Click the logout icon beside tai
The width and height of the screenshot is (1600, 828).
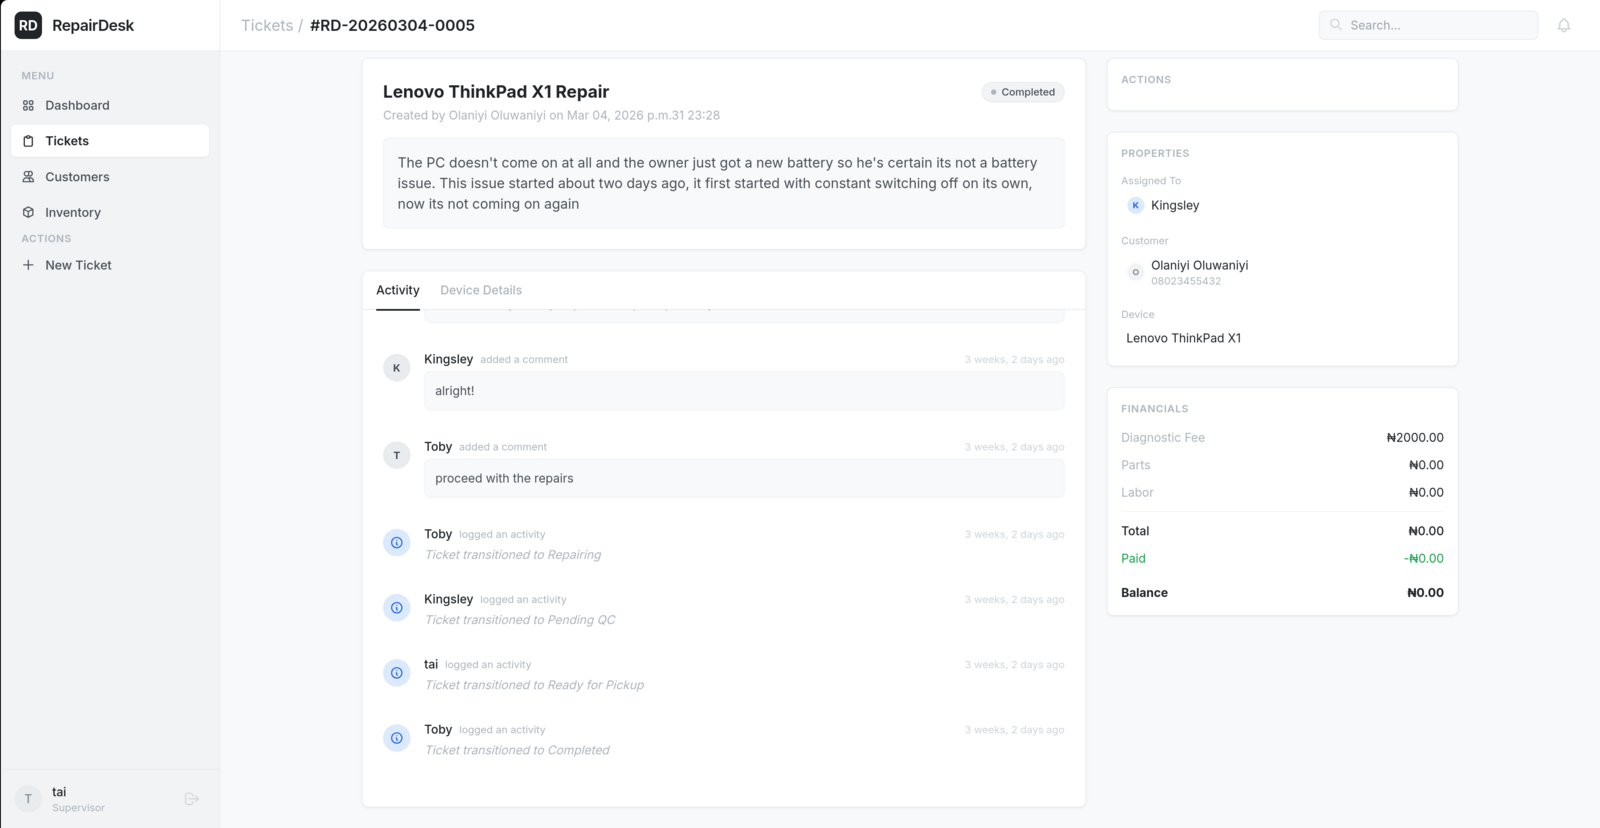coord(192,799)
